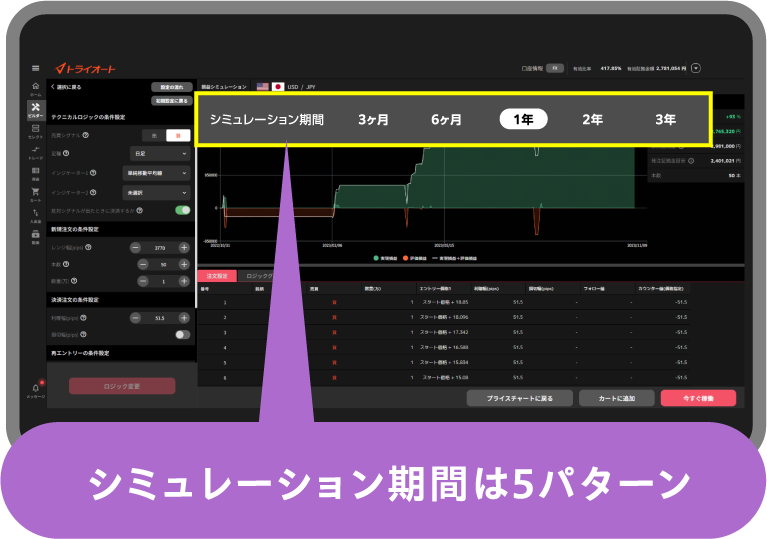Open the hamburger menu next to the logo

click(35, 68)
